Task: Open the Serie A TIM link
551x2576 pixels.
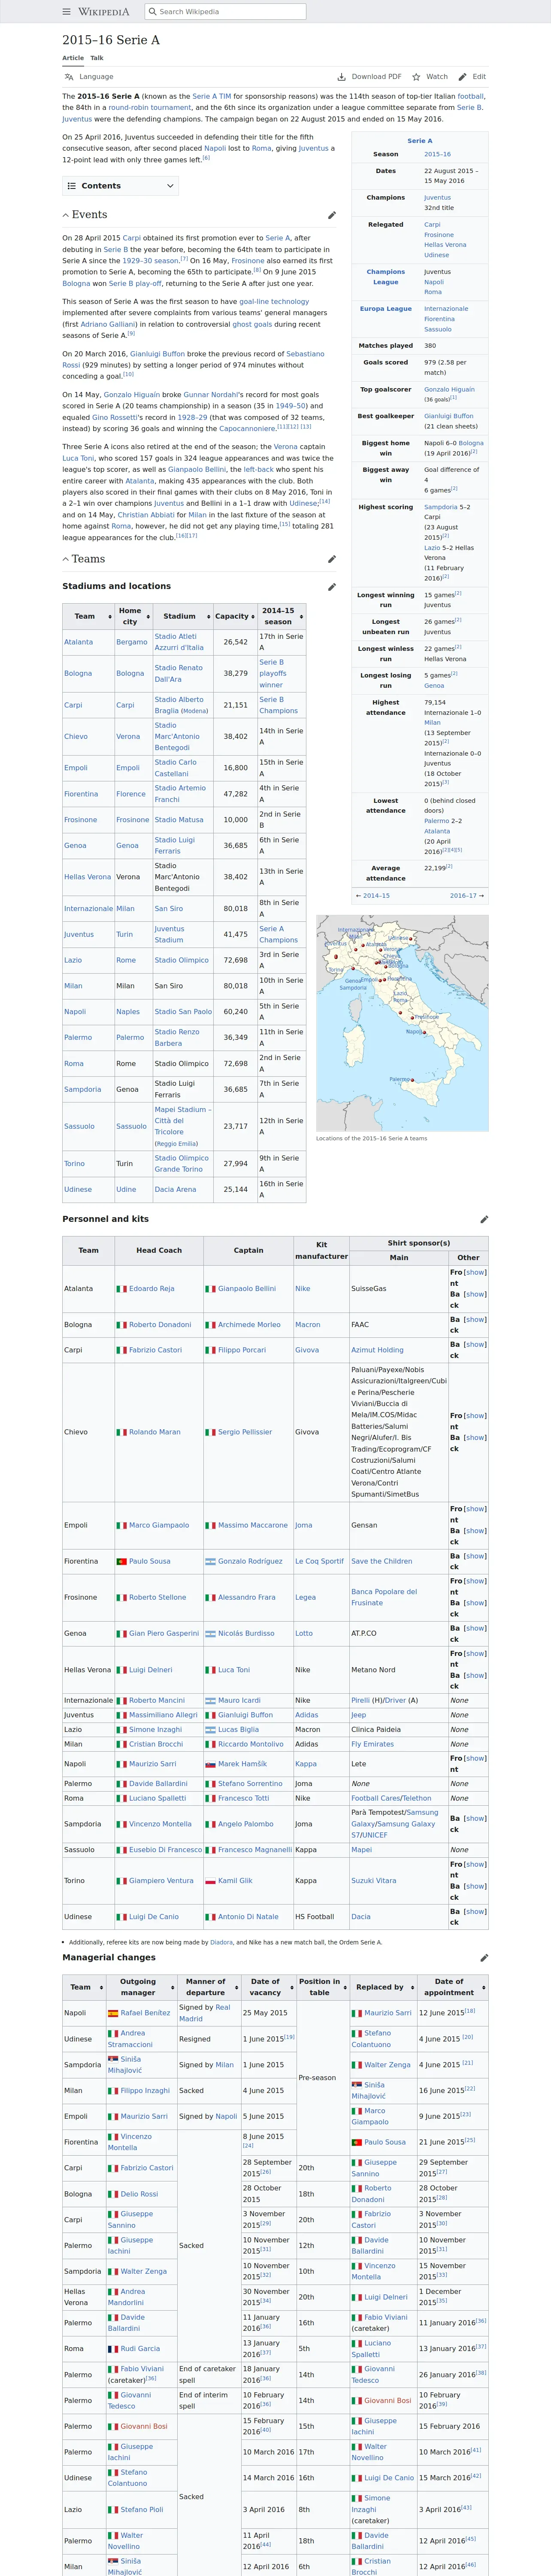Action: [x=211, y=96]
